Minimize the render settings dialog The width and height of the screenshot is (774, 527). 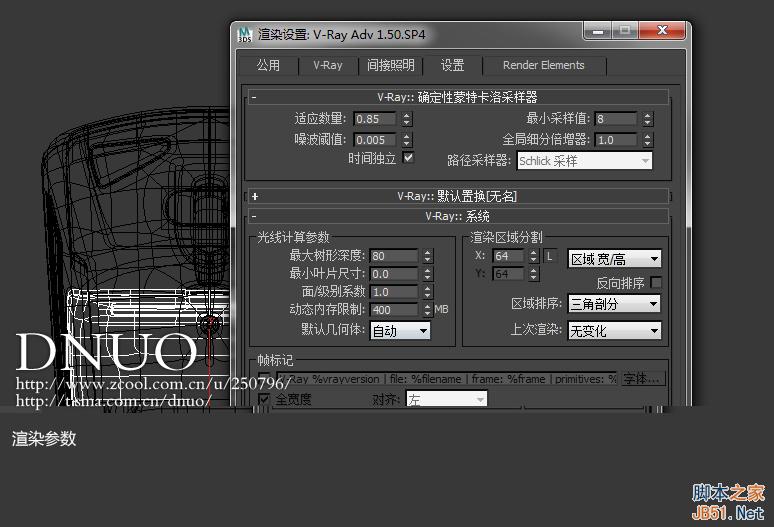point(598,31)
